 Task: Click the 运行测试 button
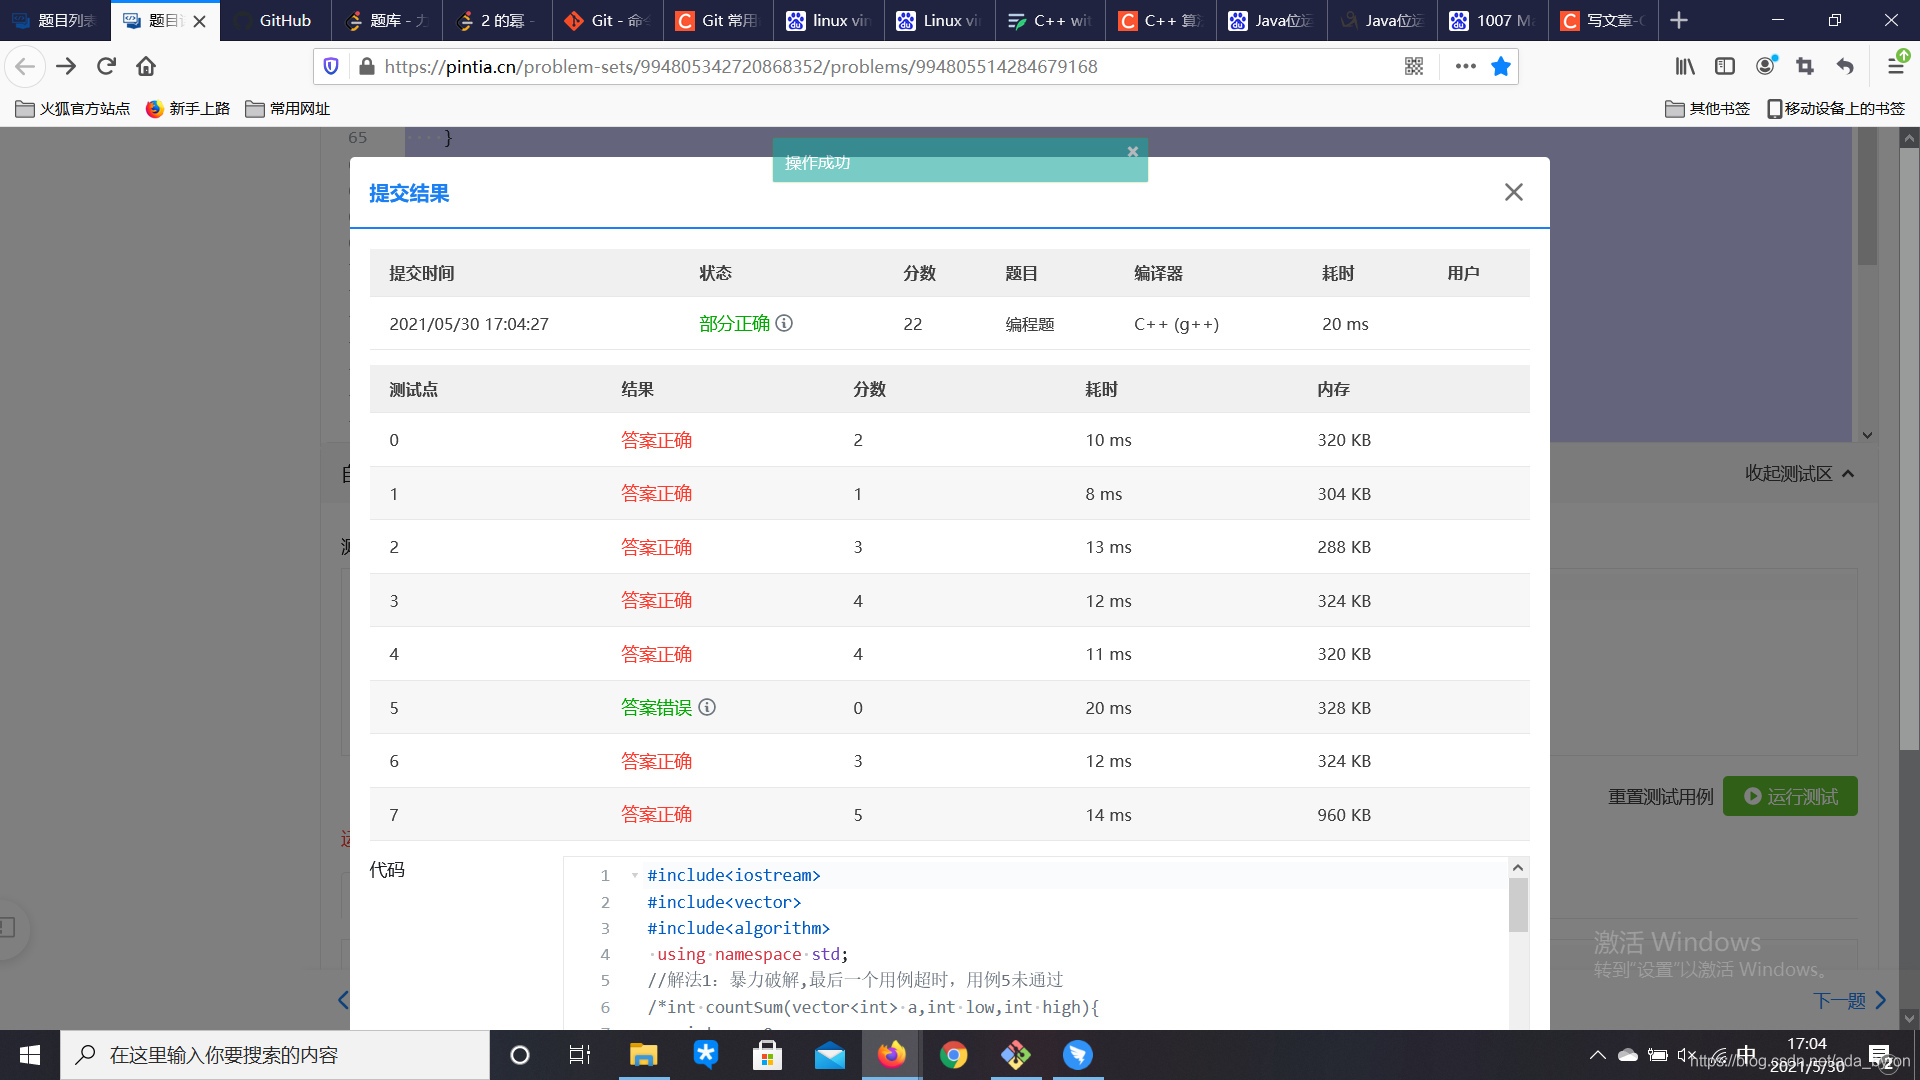[1790, 796]
